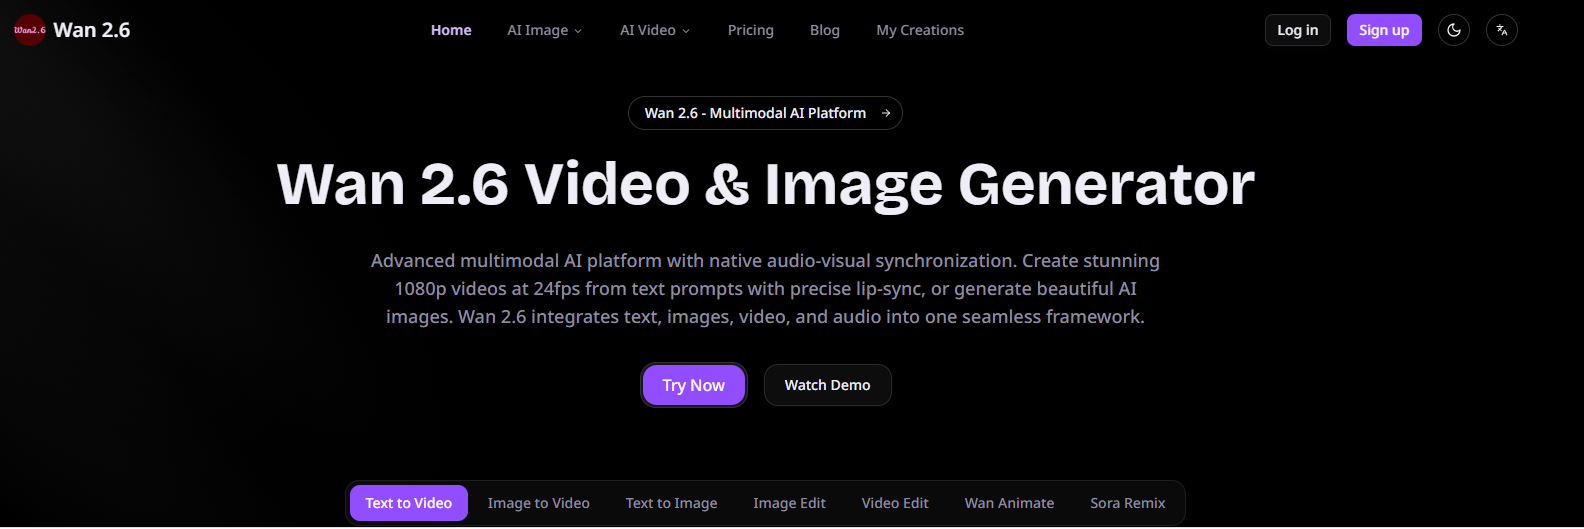
Task: Click the Log in button
Action: pos(1297,30)
